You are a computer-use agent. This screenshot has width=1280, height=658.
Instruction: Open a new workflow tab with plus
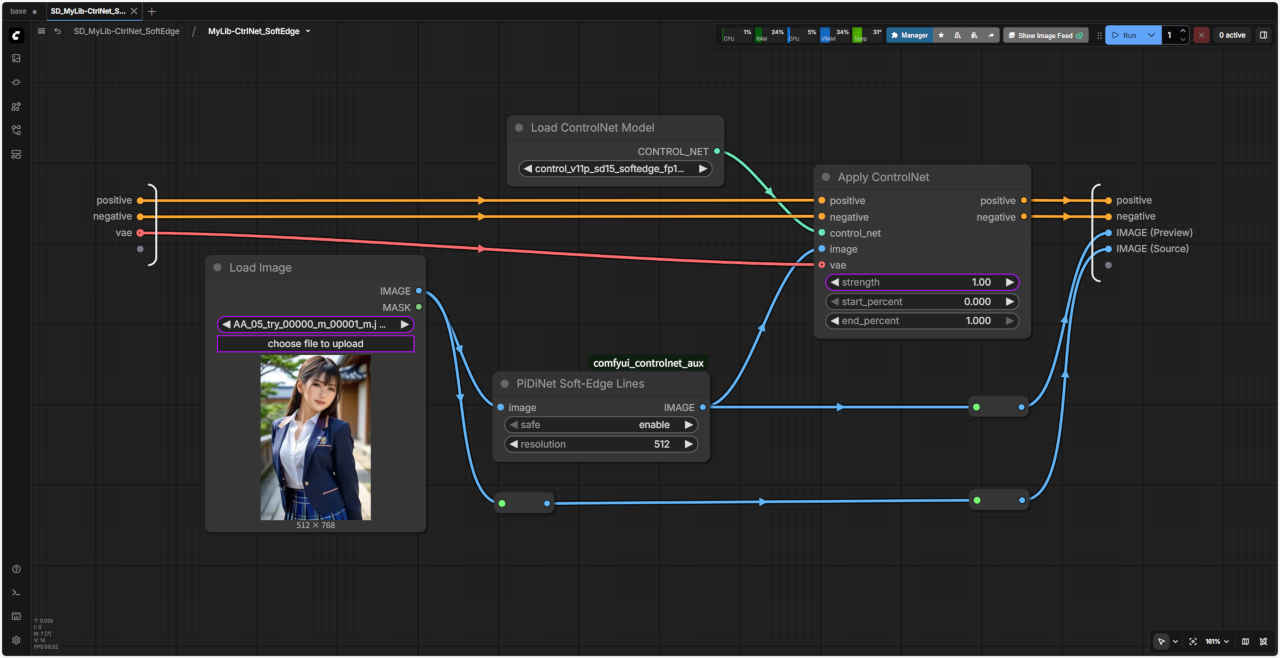[152, 11]
